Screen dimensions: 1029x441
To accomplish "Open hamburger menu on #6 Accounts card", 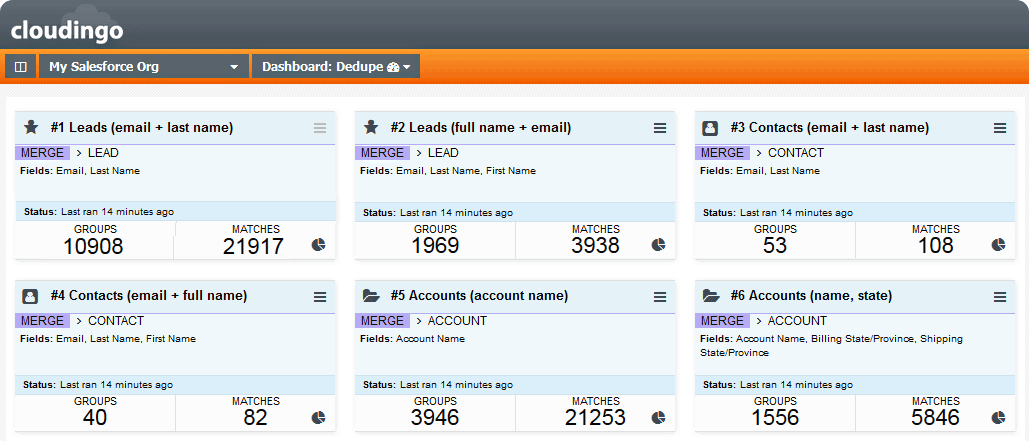I will coord(1000,297).
